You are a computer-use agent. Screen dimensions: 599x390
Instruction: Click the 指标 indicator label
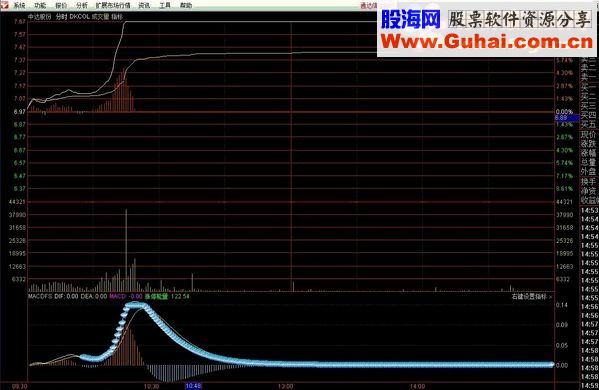117,17
